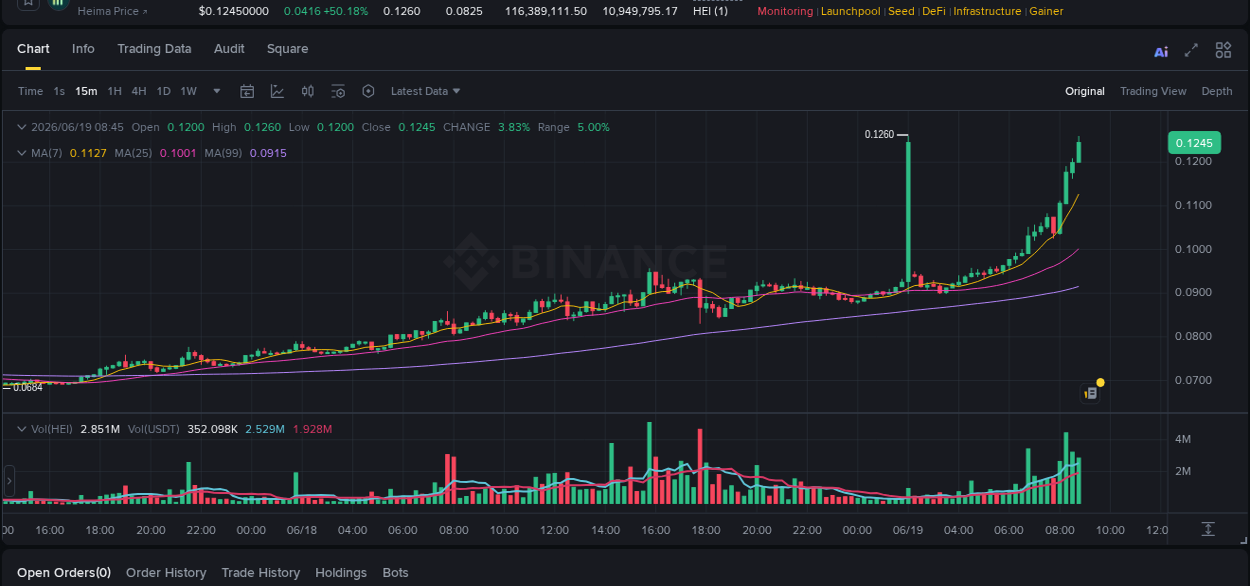Open the chart display settings icon
Screen dimensions: 1250x586
click(x=338, y=91)
